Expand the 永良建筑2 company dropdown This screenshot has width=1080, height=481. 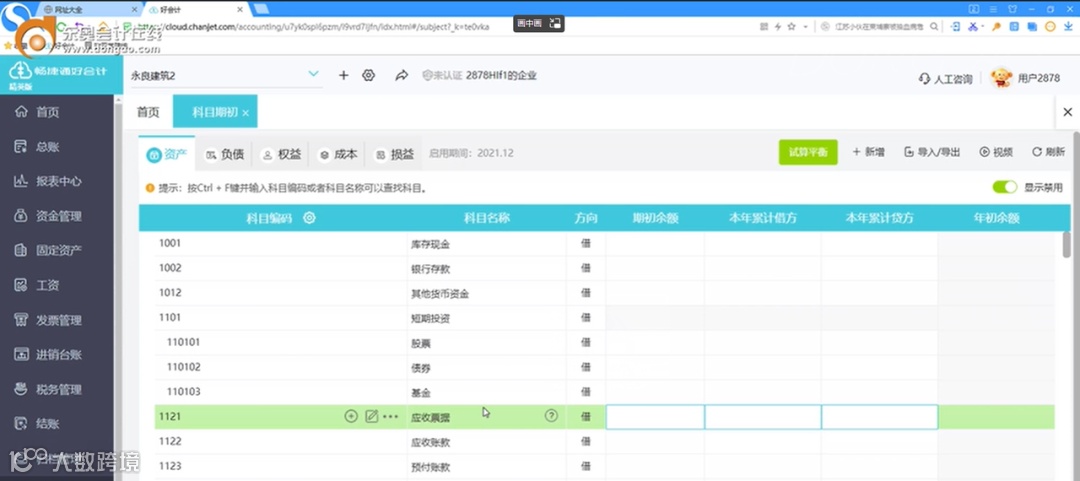(313, 74)
